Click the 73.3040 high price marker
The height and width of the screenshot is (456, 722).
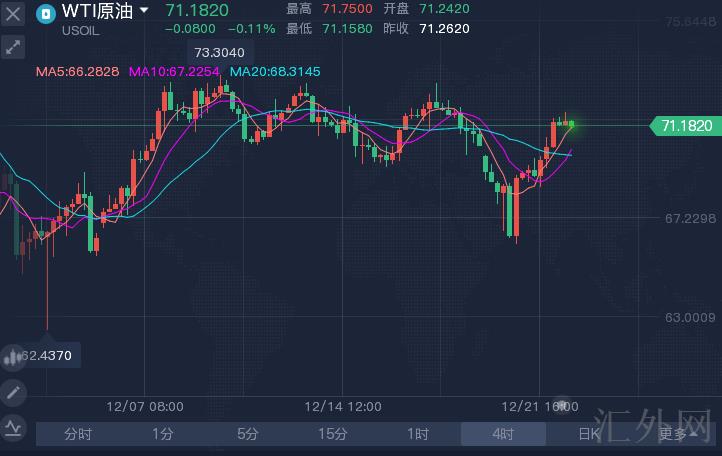(218, 52)
